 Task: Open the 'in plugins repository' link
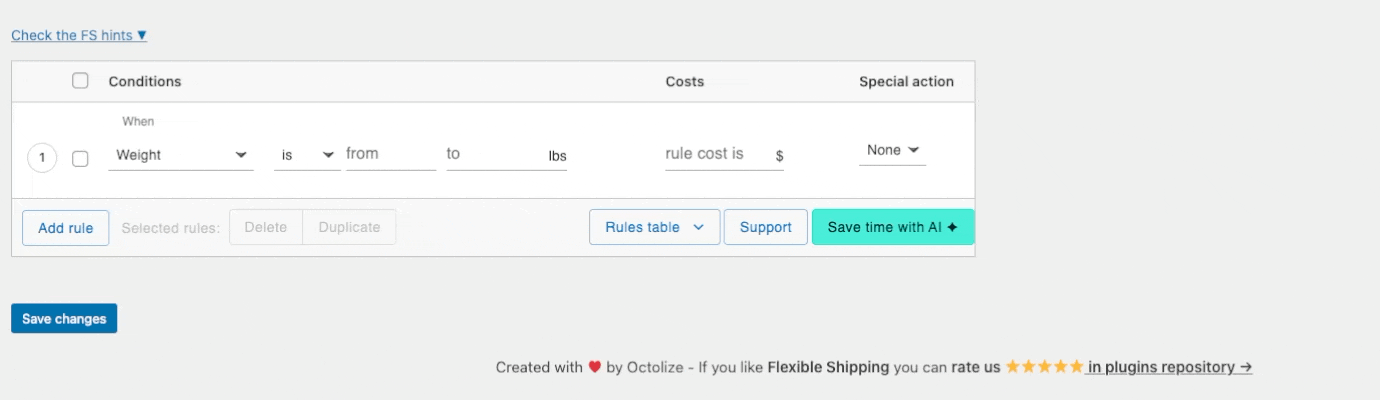(x=1170, y=367)
